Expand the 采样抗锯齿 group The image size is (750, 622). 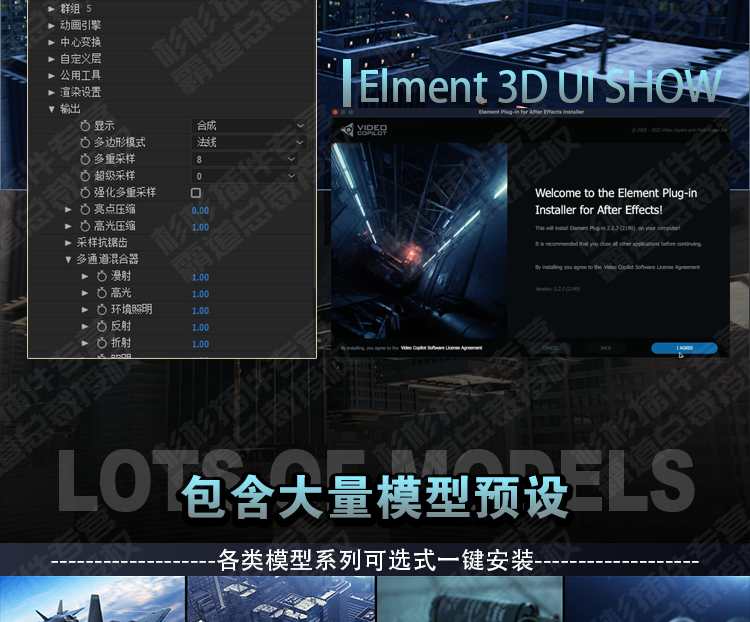pyautogui.click(x=68, y=243)
